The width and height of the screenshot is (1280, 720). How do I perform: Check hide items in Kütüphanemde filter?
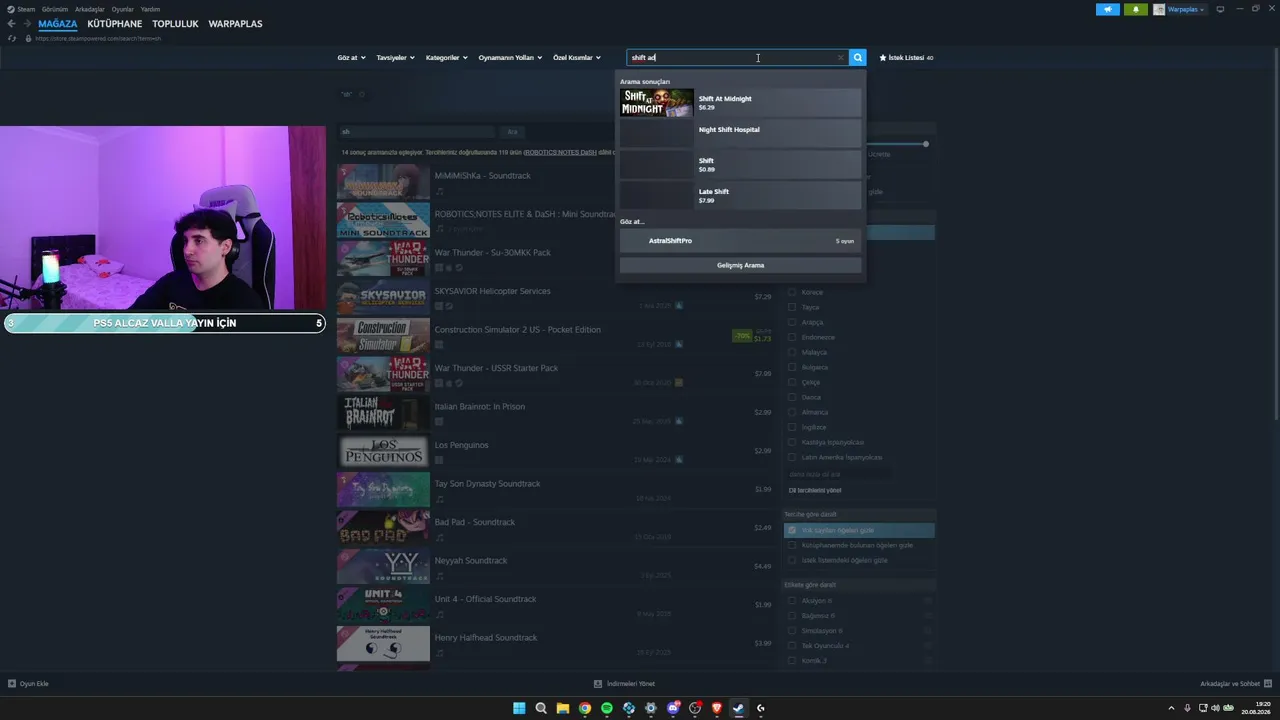point(792,545)
